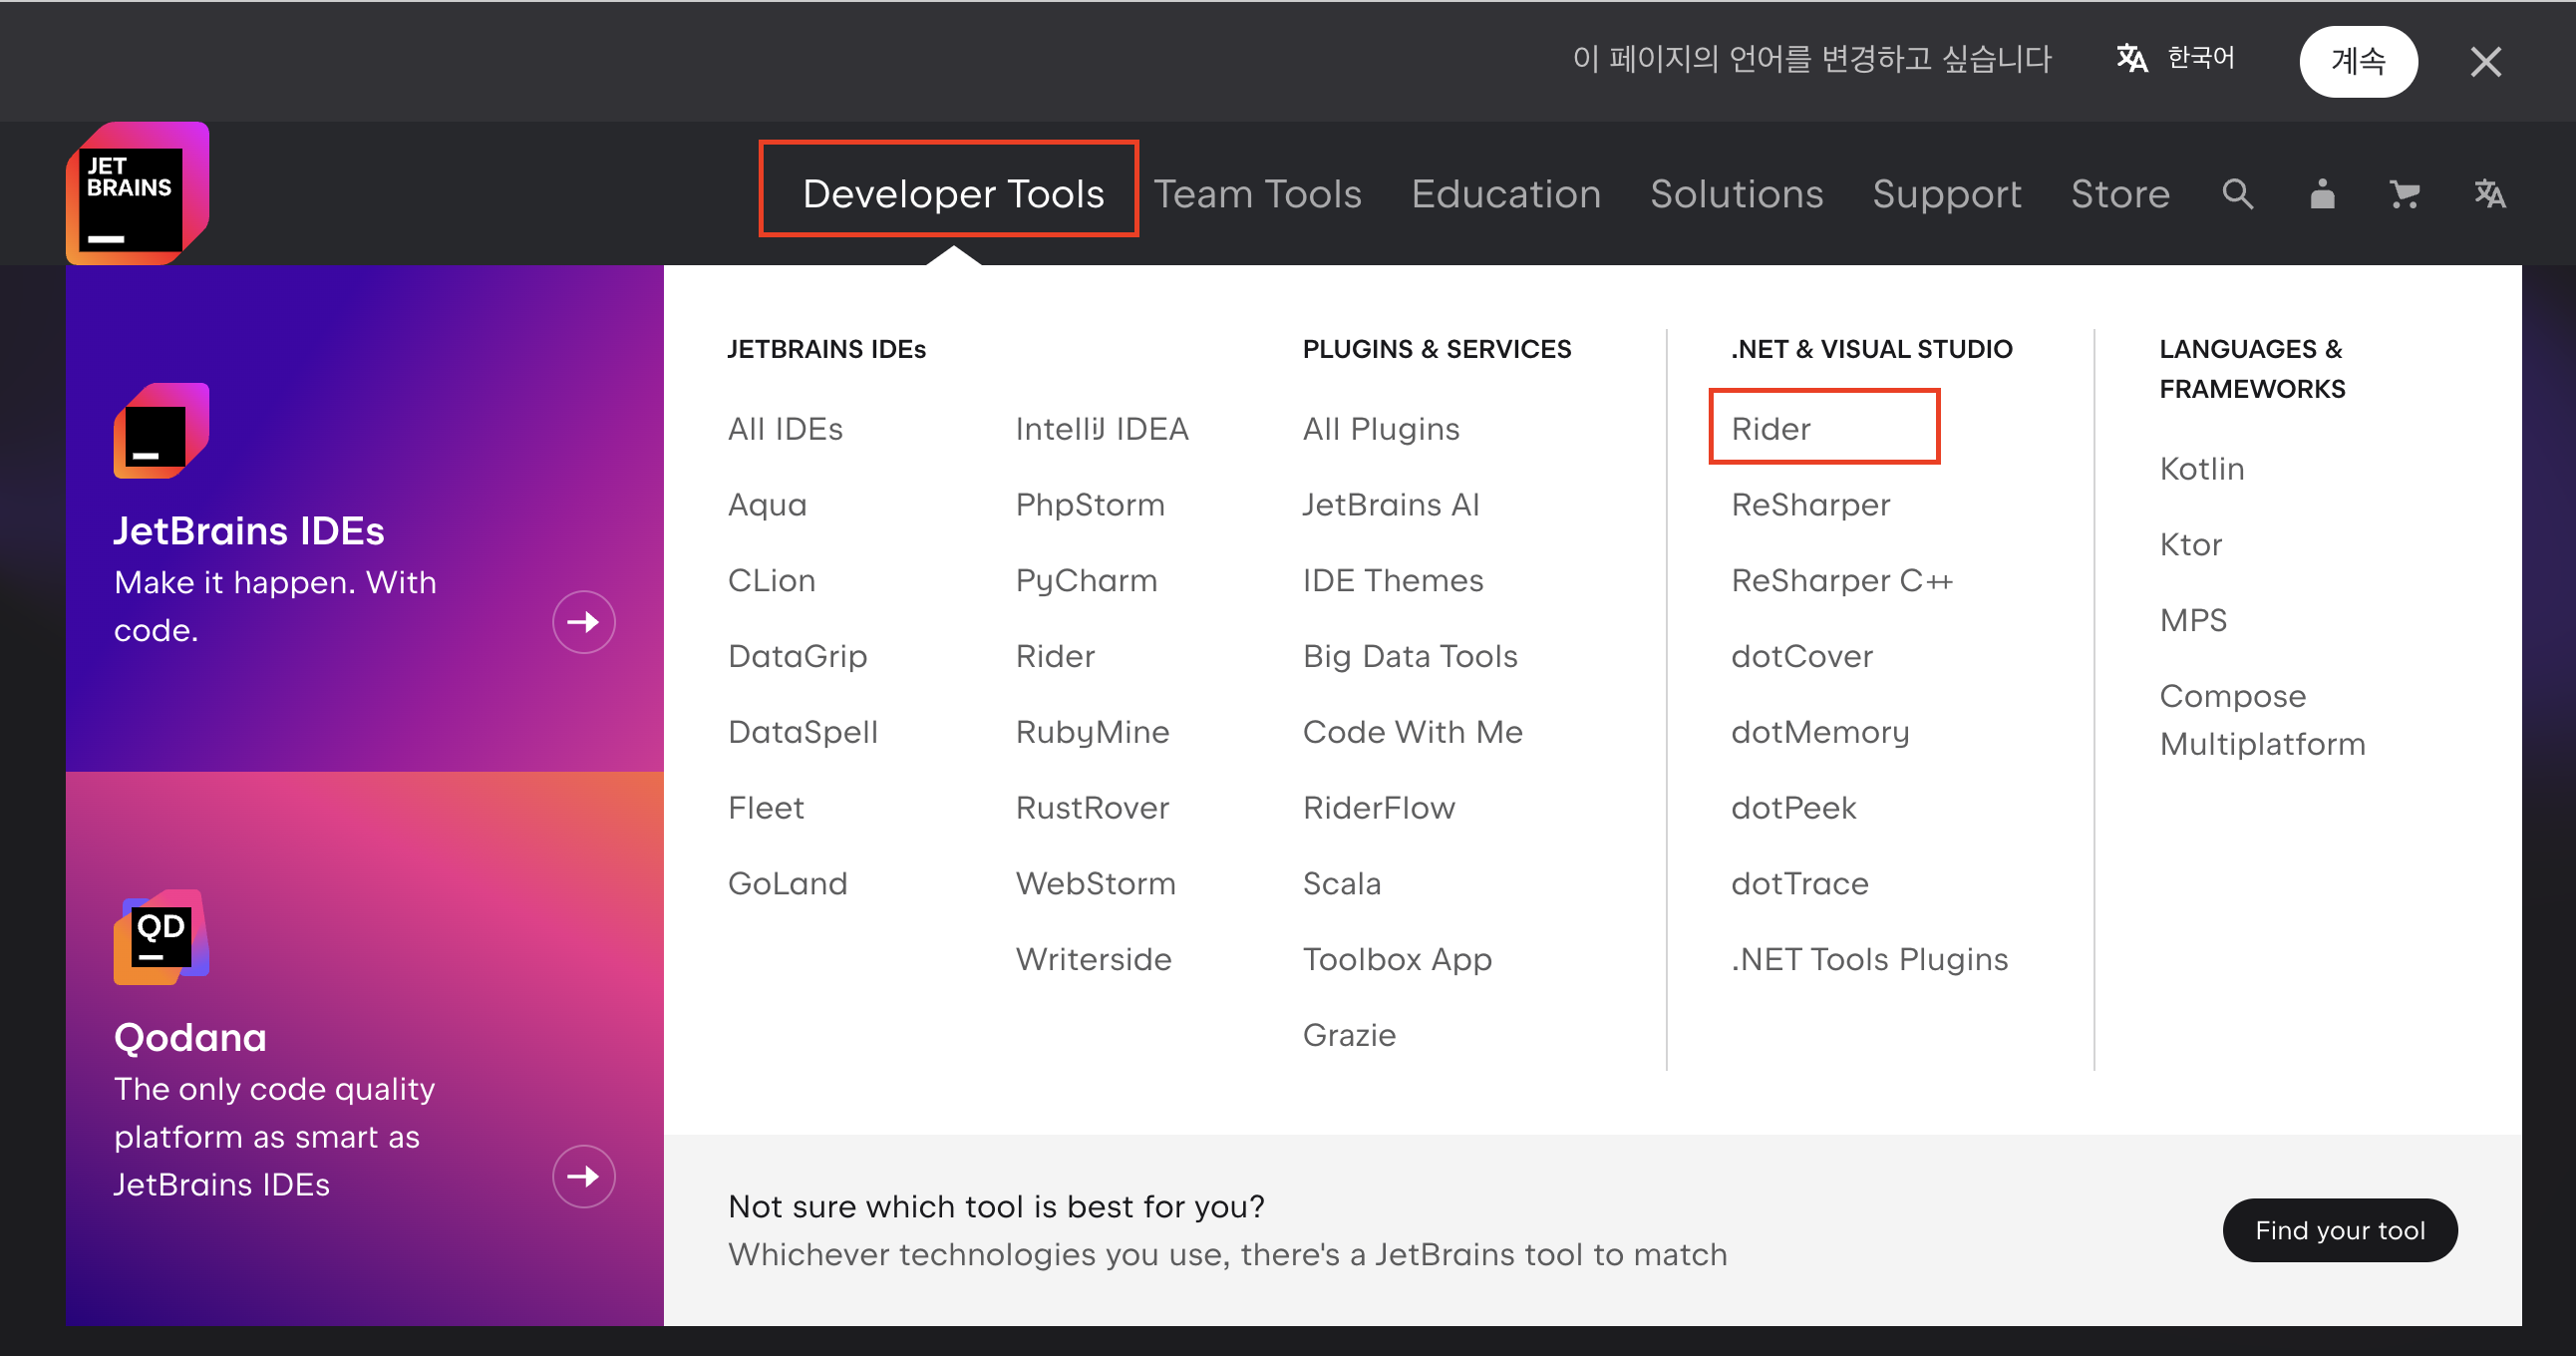Click the JetBrains IDEs arrow circle icon
This screenshot has width=2576, height=1356.
583,622
